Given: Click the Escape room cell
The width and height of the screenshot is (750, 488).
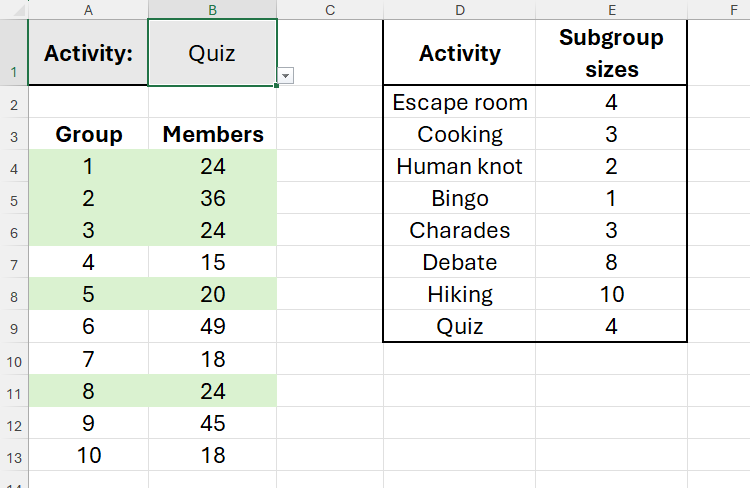Looking at the screenshot, I should pos(459,102).
